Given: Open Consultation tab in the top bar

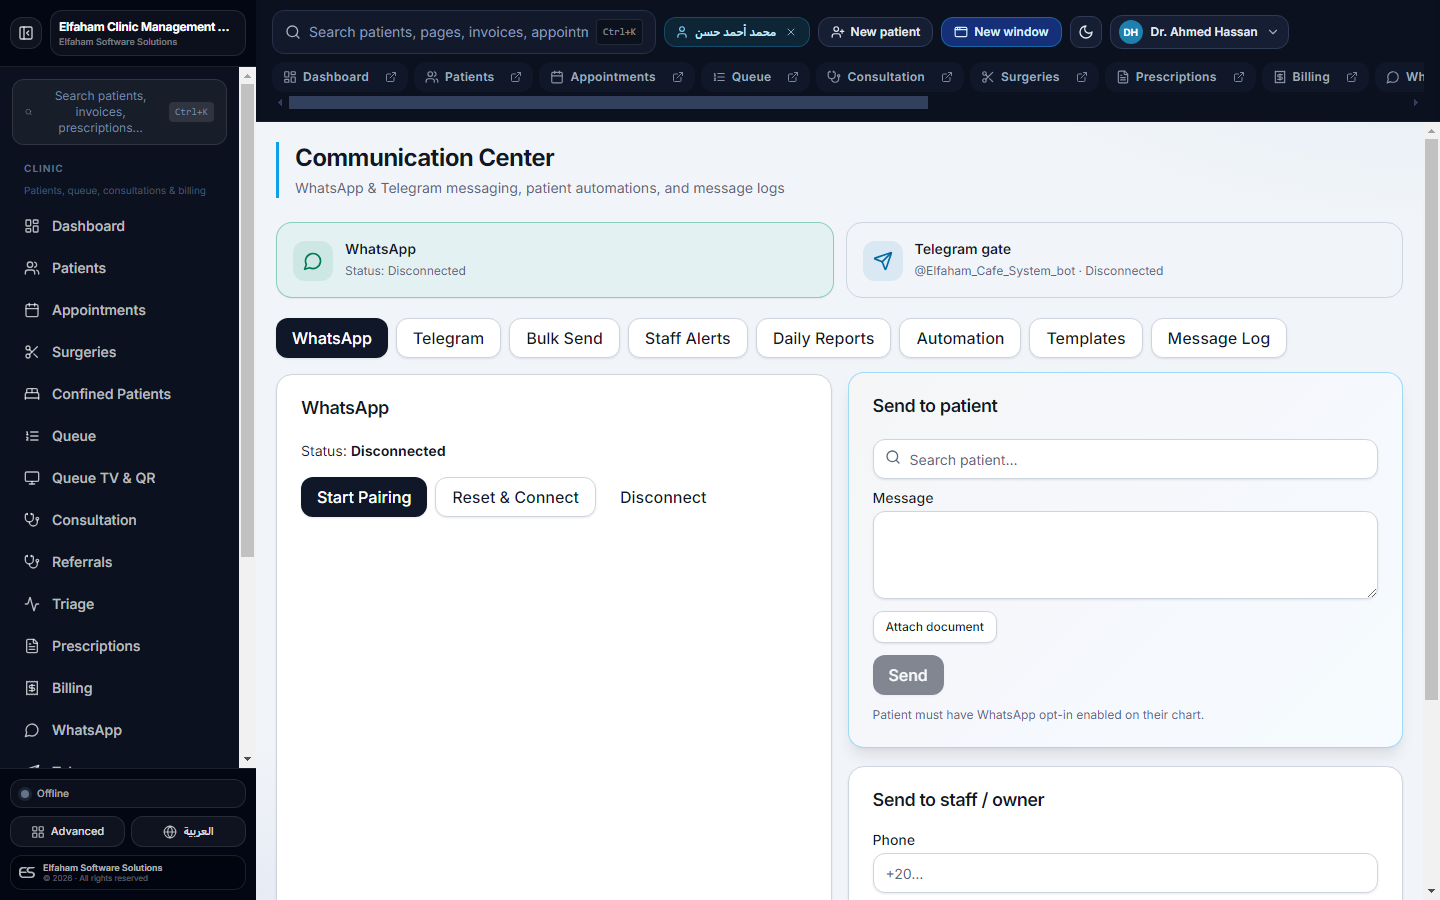Looking at the screenshot, I should click(x=876, y=77).
